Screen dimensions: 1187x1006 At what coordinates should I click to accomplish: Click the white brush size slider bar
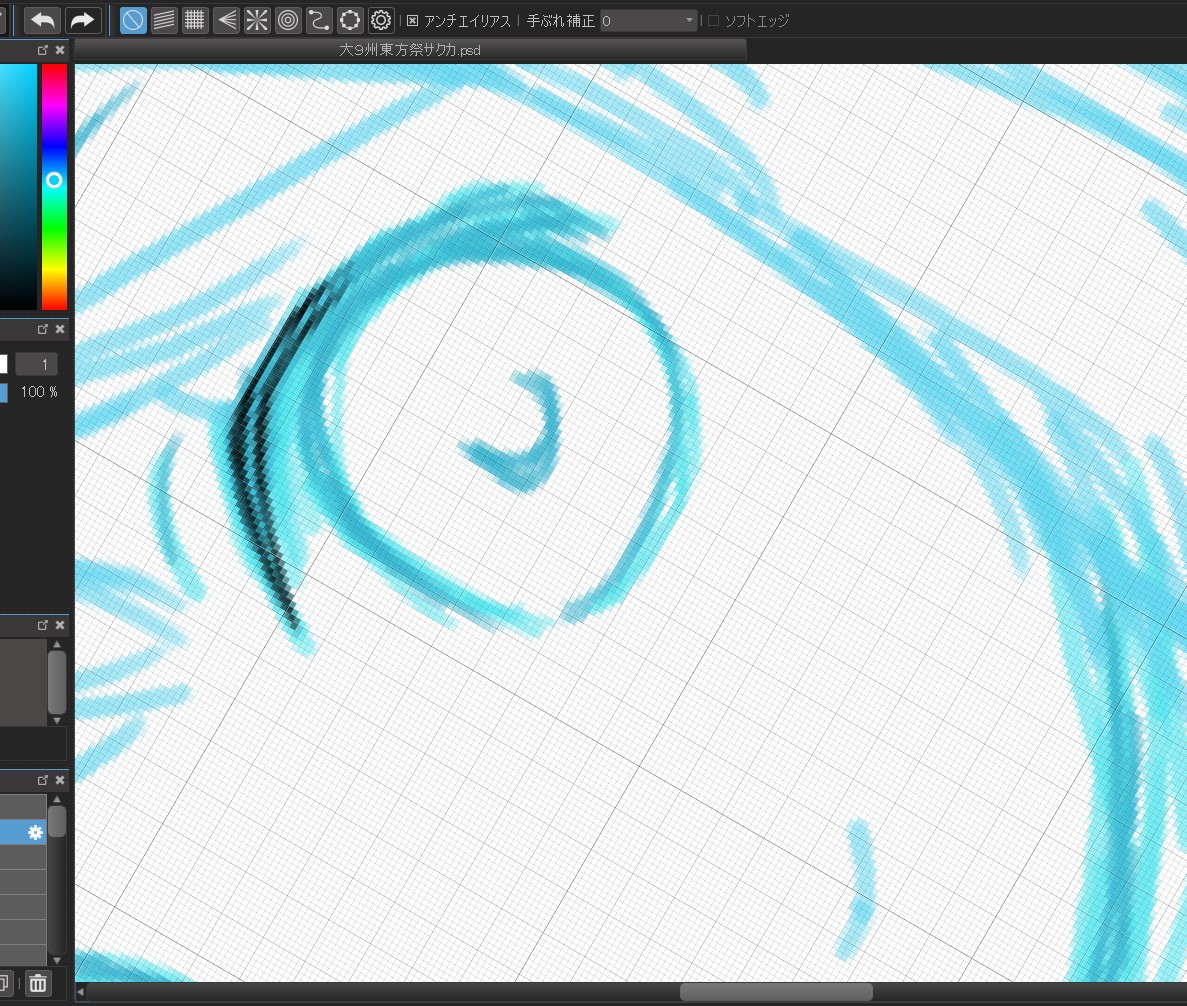4,365
